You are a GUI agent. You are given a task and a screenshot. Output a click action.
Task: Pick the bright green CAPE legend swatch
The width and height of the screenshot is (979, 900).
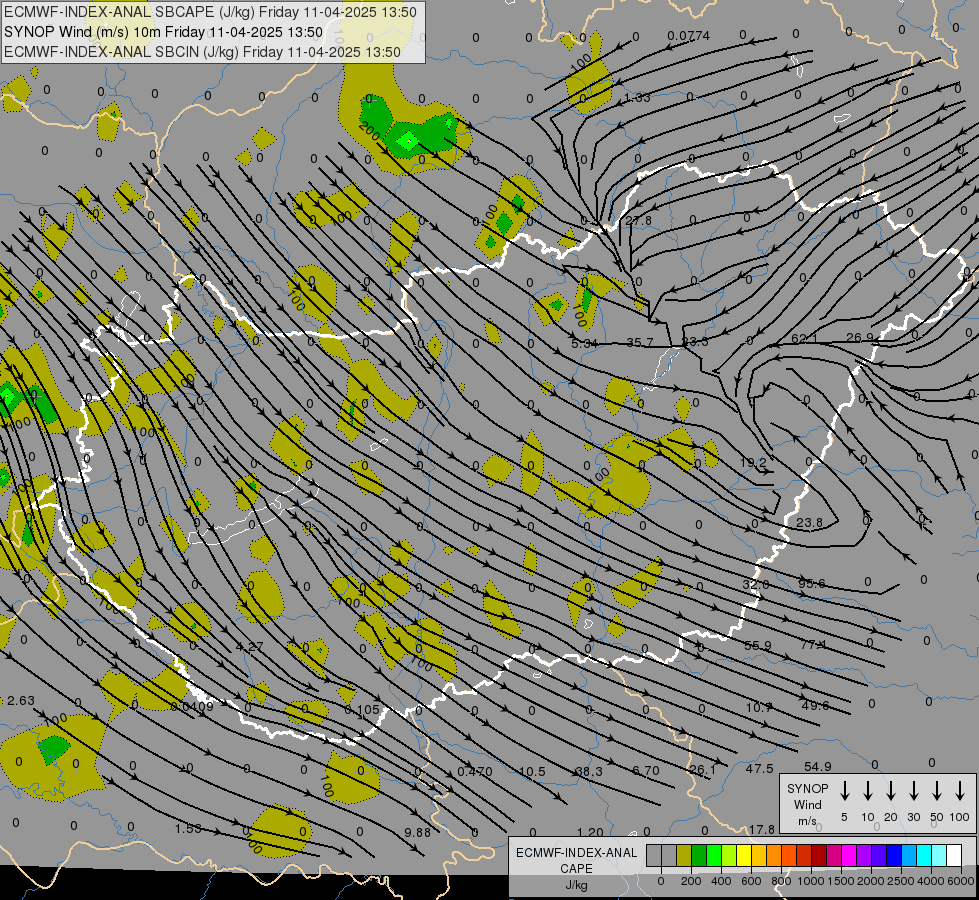(714, 855)
